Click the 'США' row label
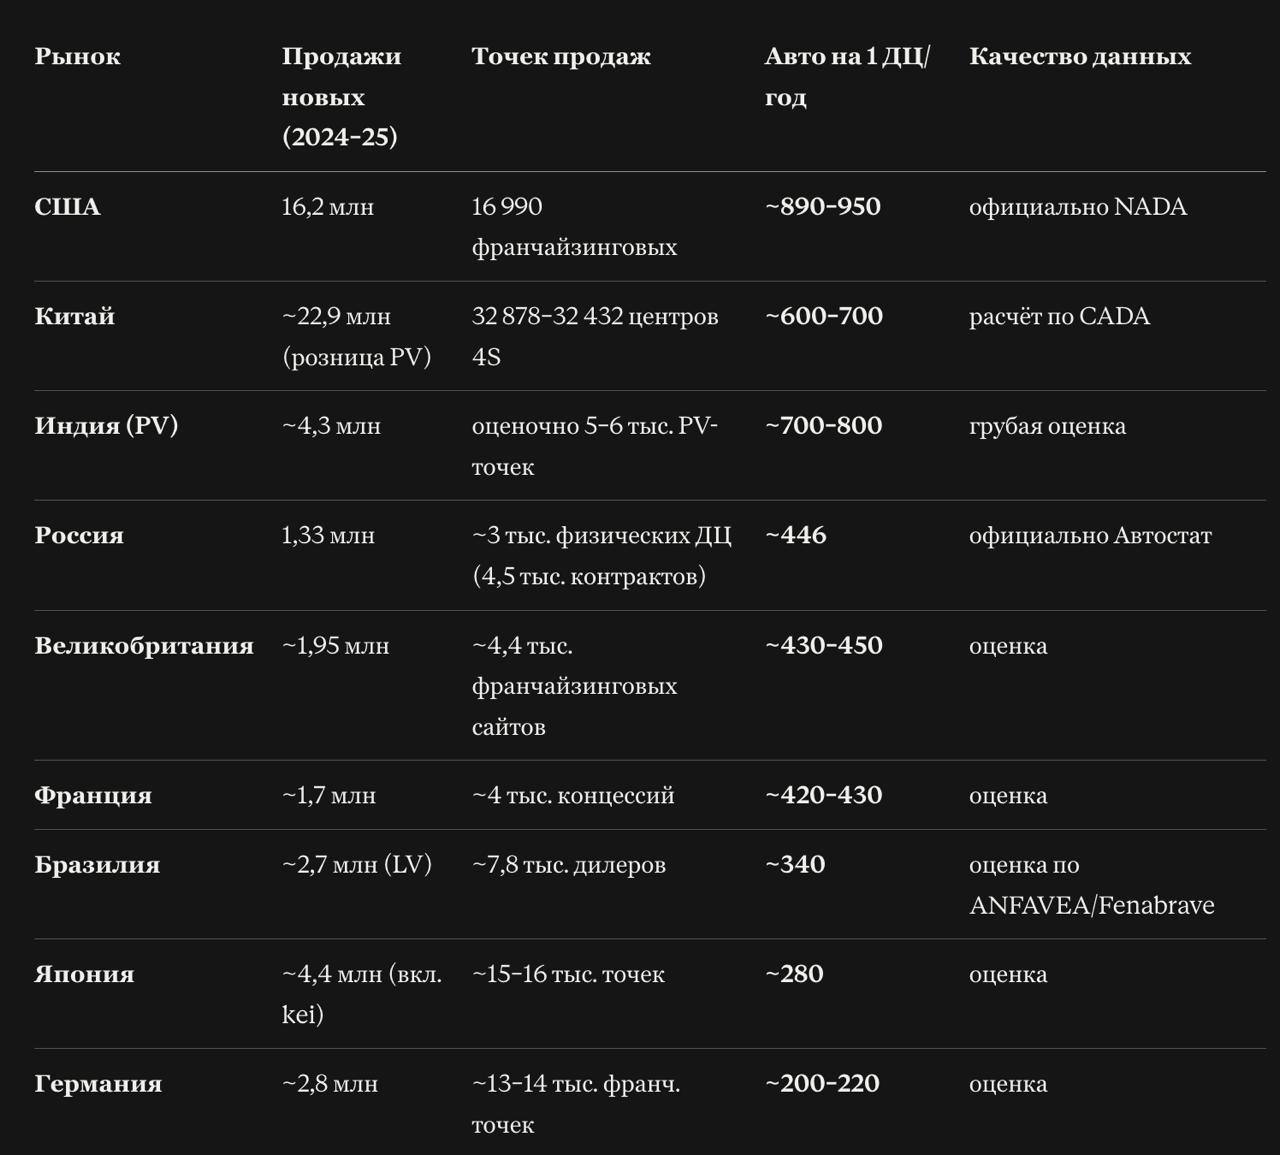 (67, 207)
